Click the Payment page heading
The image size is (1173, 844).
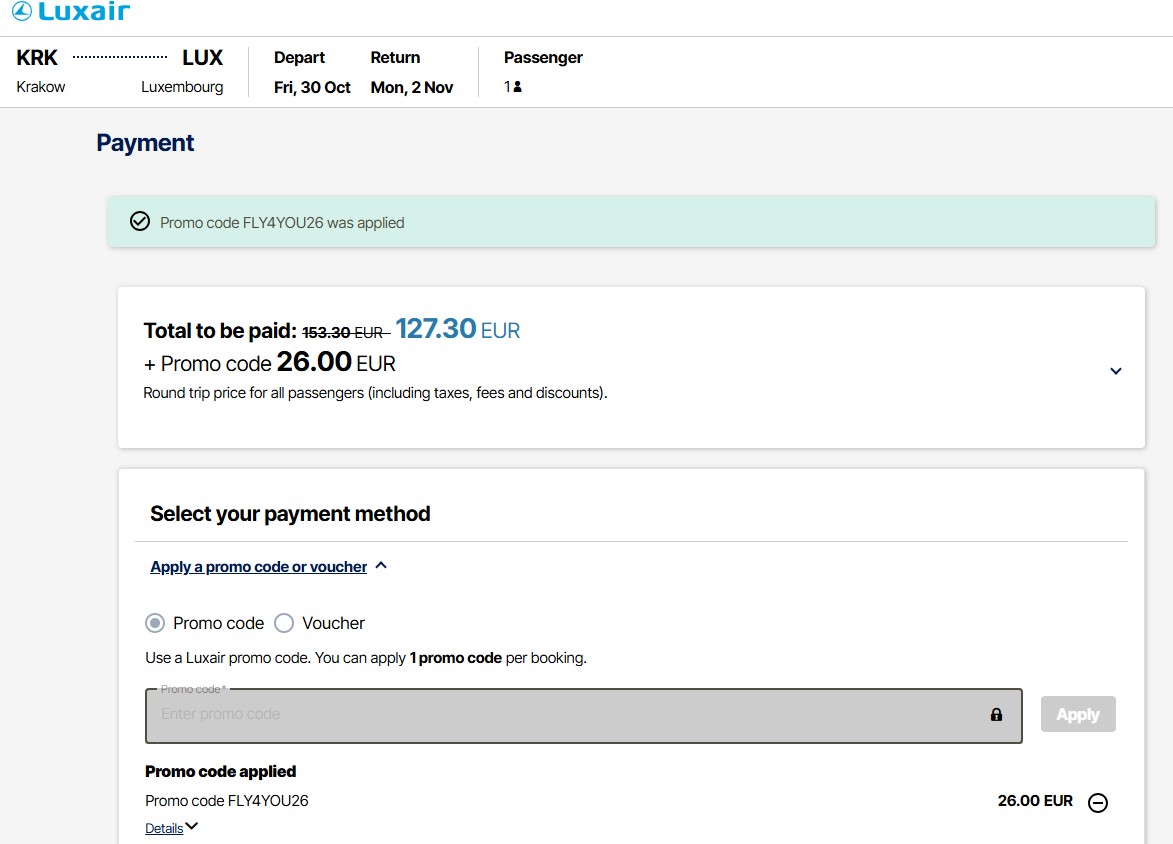coord(145,142)
